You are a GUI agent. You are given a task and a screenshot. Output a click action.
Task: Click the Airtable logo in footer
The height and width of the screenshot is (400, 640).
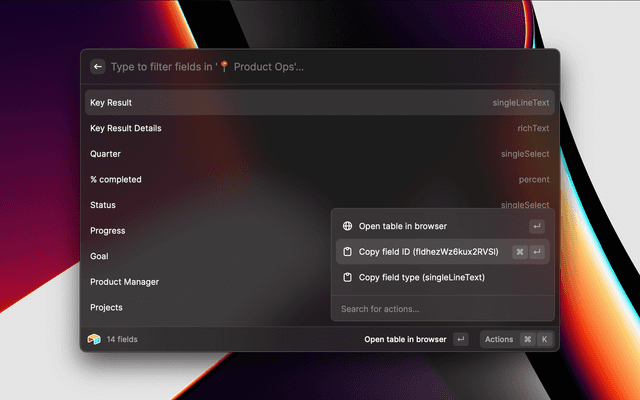(94, 339)
